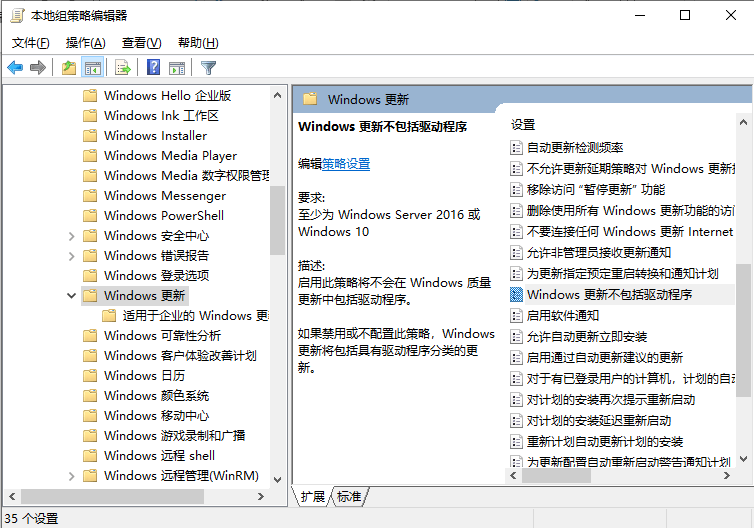Select Windows Ink 工作区 in the tree
The image size is (754, 528).
pos(161,115)
